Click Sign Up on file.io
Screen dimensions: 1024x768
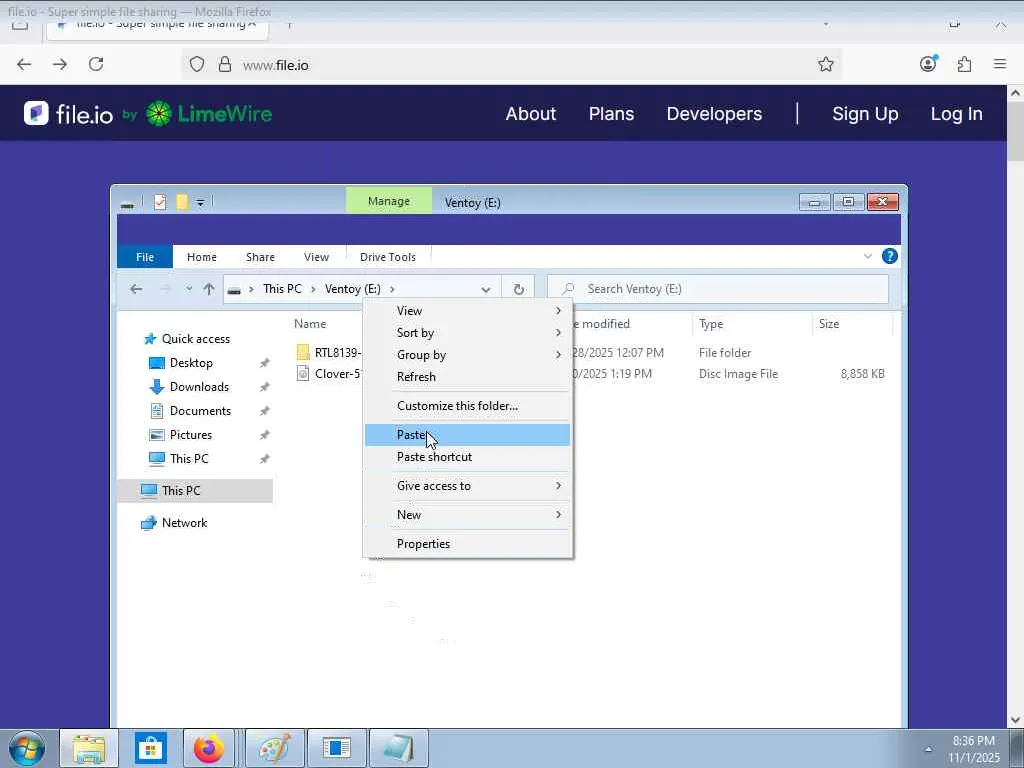865,114
